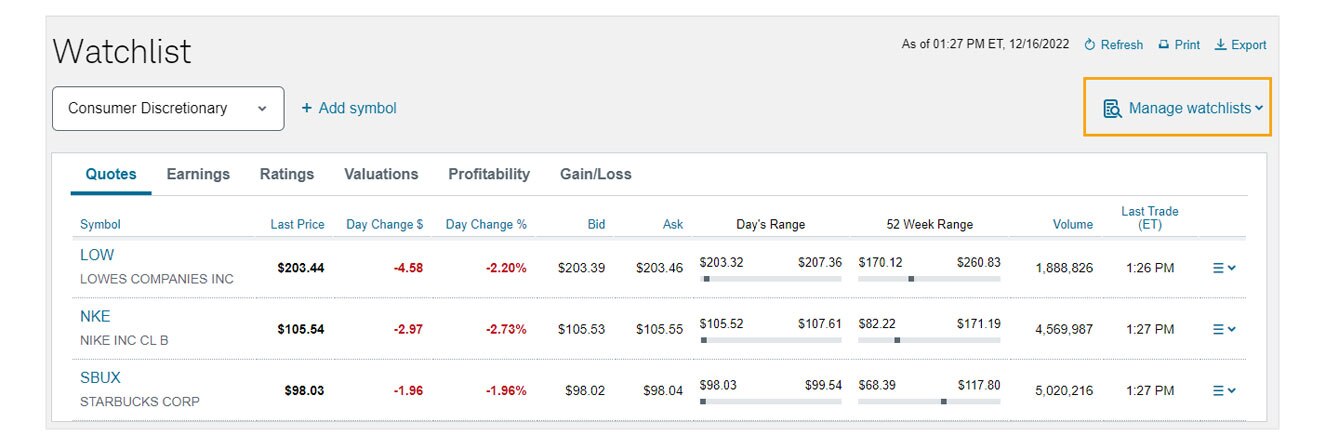Open the Valuations tab
This screenshot has height=445, width=1325.
tap(381, 174)
